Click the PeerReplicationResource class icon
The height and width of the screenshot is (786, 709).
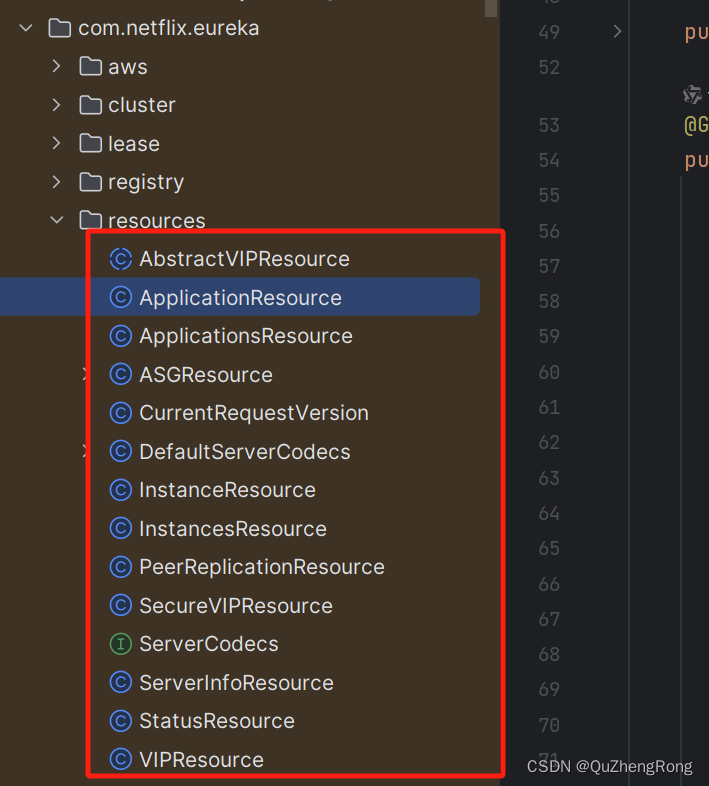click(121, 567)
